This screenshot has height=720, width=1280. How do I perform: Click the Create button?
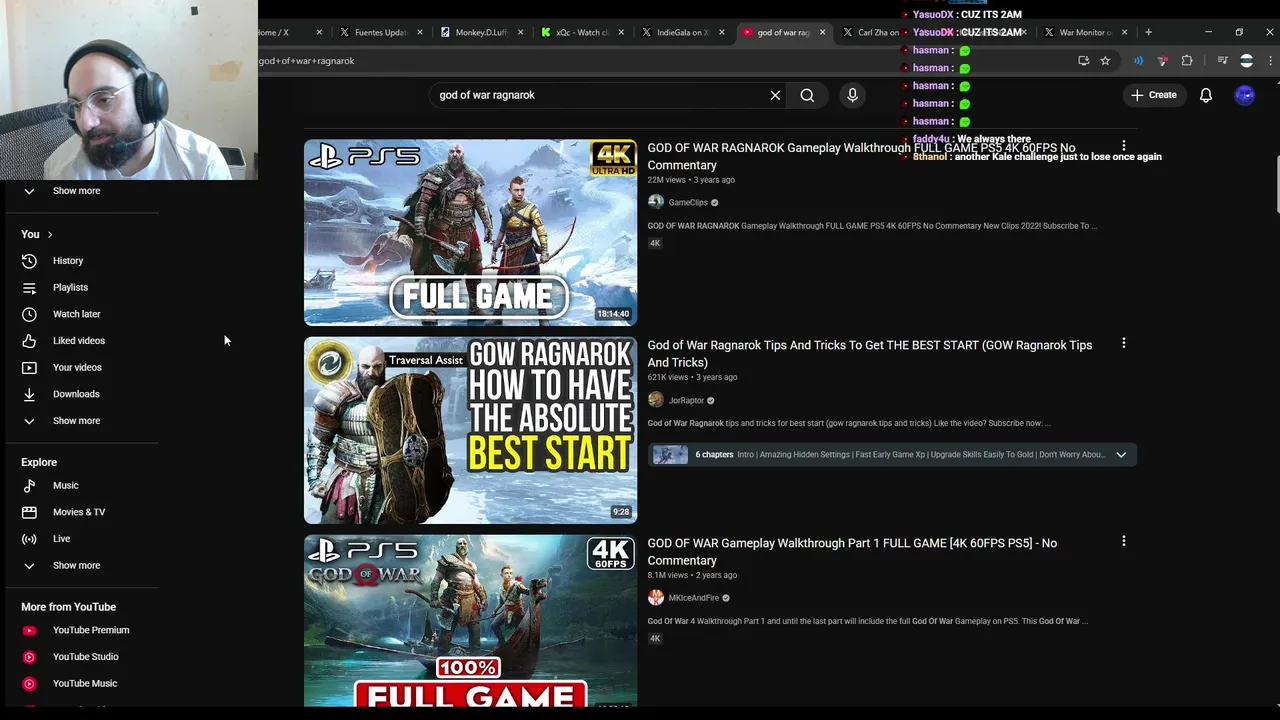[1154, 95]
